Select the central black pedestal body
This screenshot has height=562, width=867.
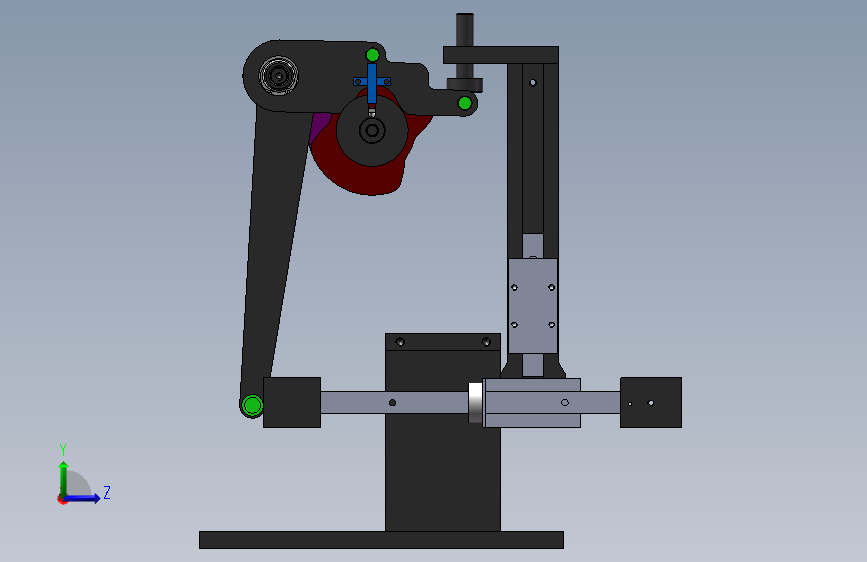(443, 476)
